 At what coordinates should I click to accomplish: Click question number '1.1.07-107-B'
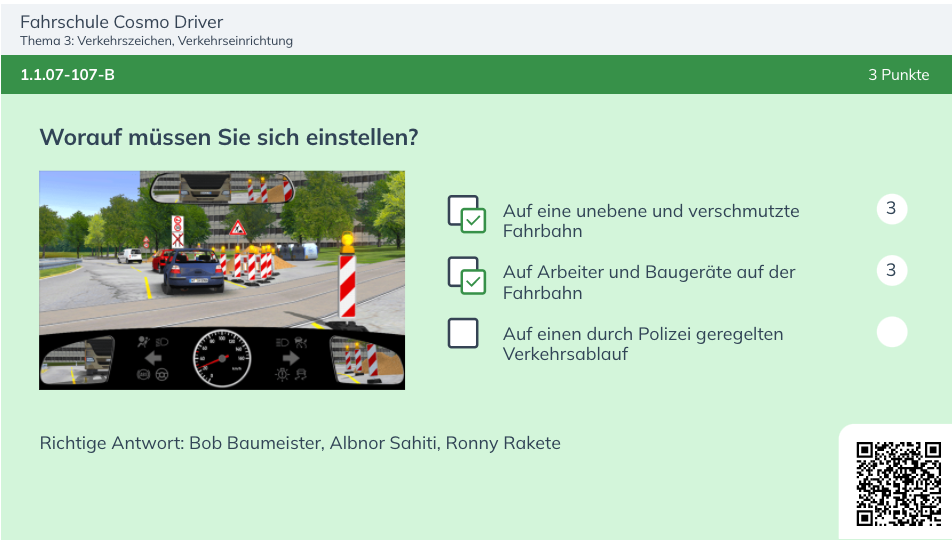point(67,75)
